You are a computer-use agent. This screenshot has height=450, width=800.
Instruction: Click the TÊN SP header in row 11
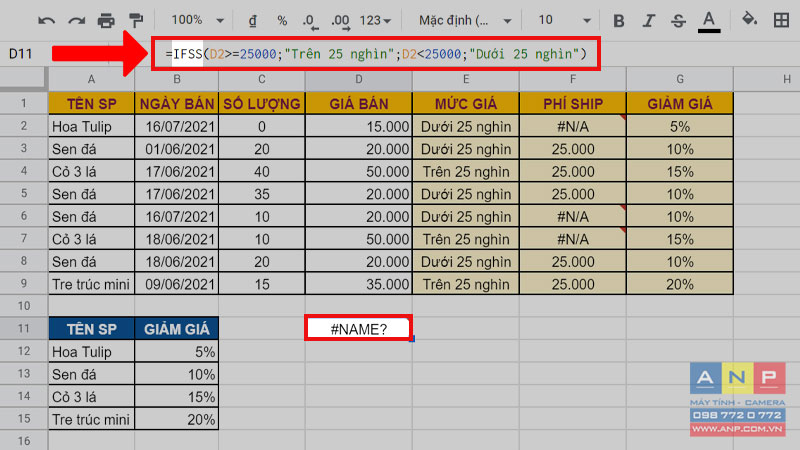click(x=91, y=329)
